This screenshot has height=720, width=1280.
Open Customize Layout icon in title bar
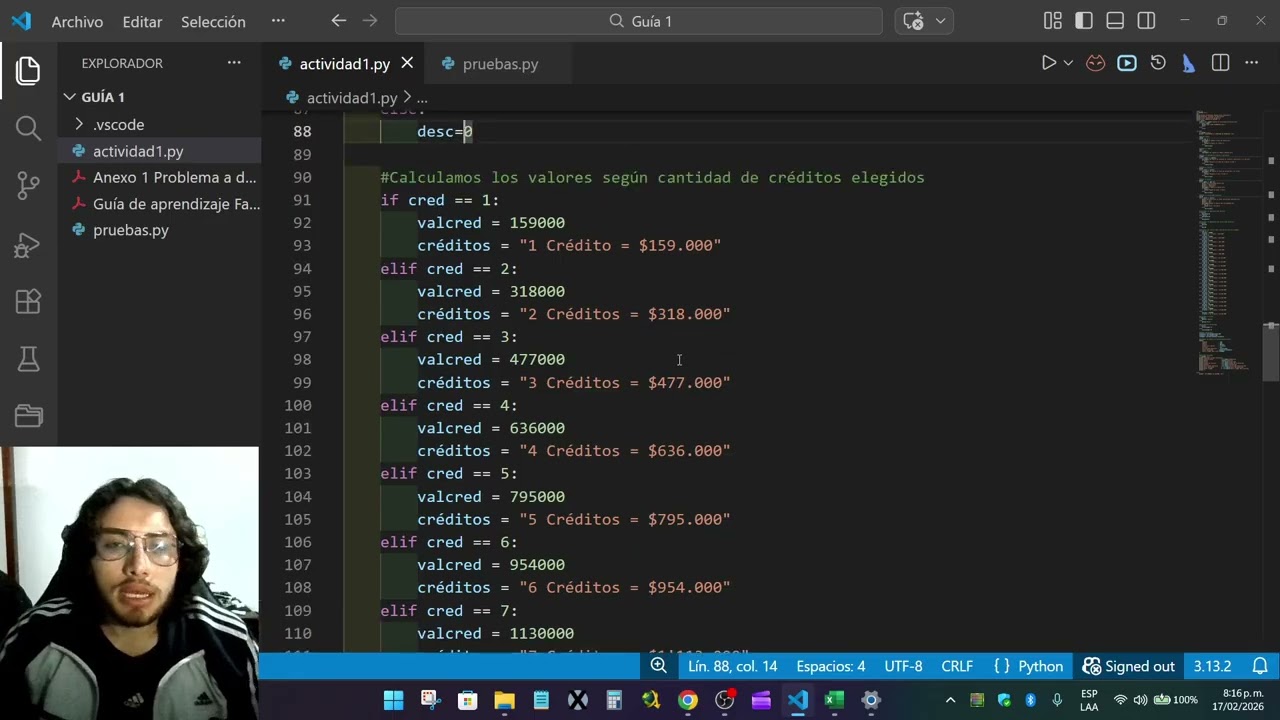coord(1052,21)
